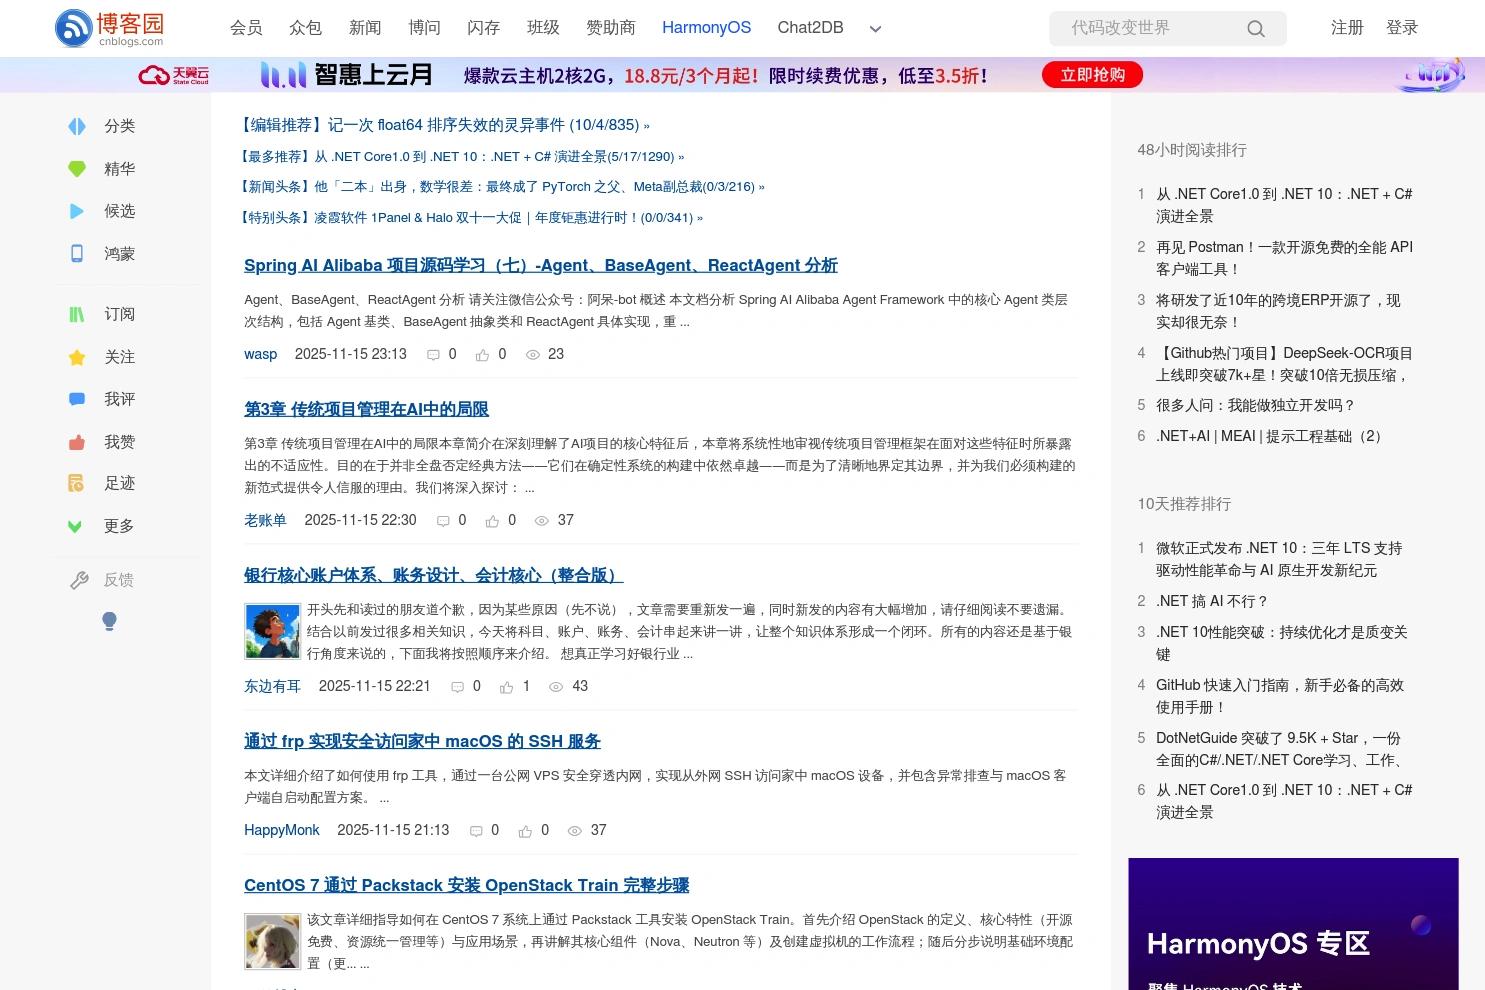Select the 鸿蒙 phone icon

pyautogui.click(x=77, y=254)
